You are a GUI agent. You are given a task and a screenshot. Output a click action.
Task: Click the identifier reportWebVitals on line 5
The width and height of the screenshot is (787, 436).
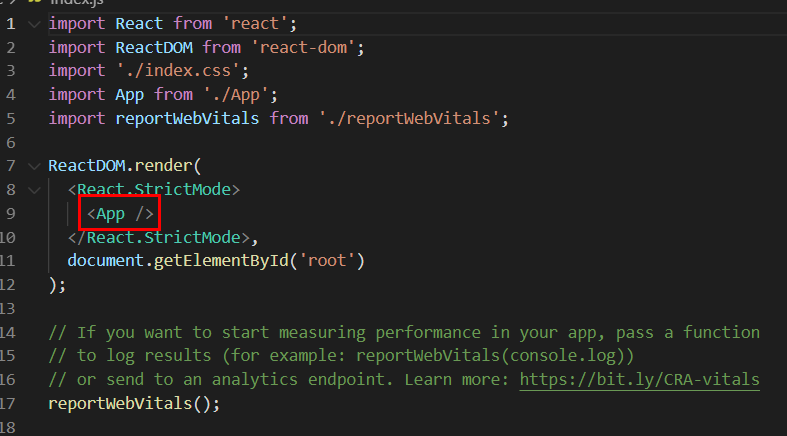click(x=187, y=118)
